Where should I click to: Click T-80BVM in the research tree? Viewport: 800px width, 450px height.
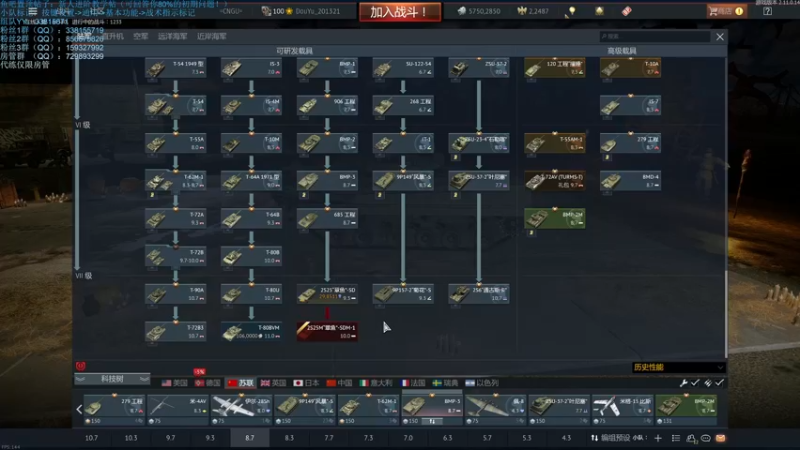(251, 332)
